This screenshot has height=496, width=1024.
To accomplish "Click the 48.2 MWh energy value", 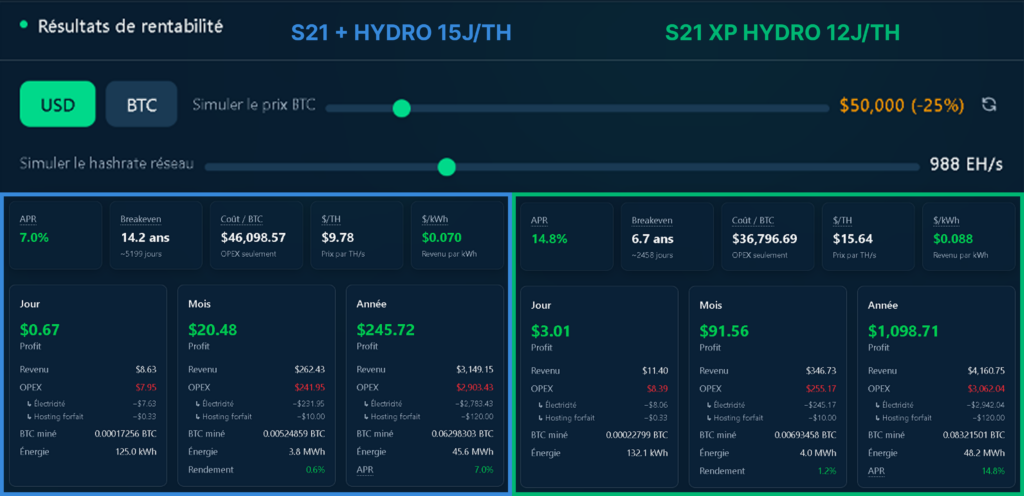I will click(987, 453).
